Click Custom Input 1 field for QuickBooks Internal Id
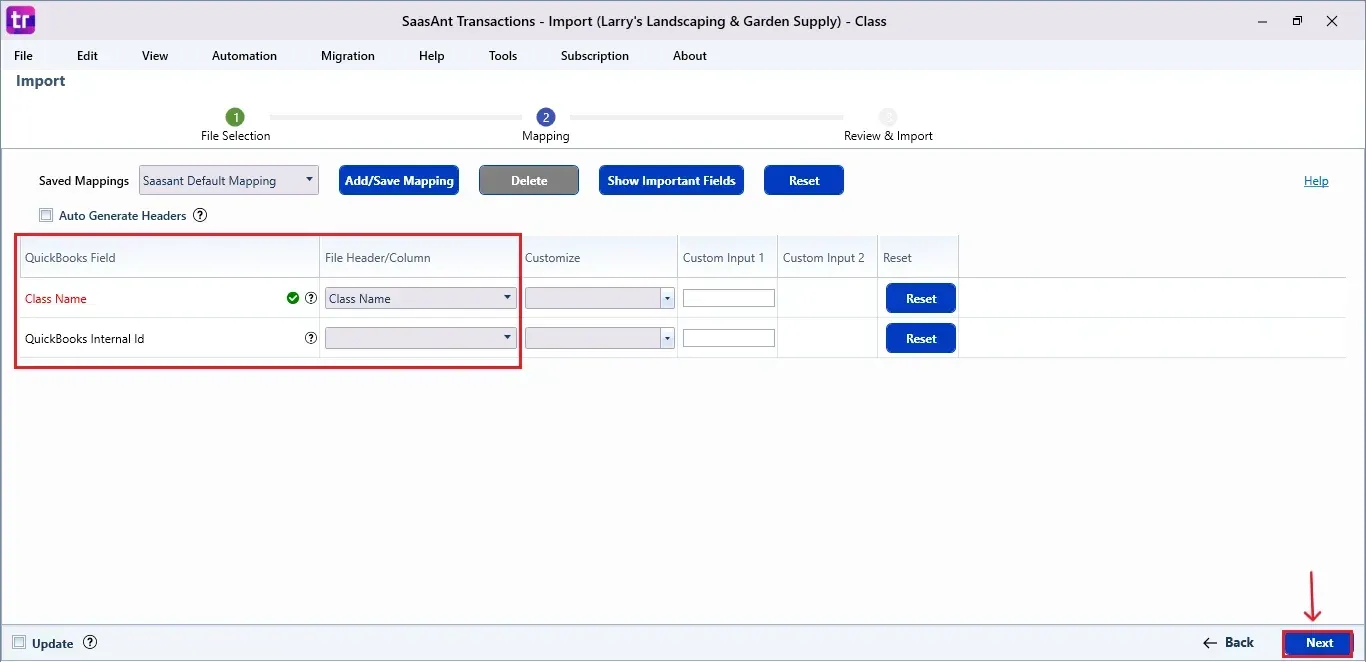This screenshot has width=1366, height=662. (729, 338)
